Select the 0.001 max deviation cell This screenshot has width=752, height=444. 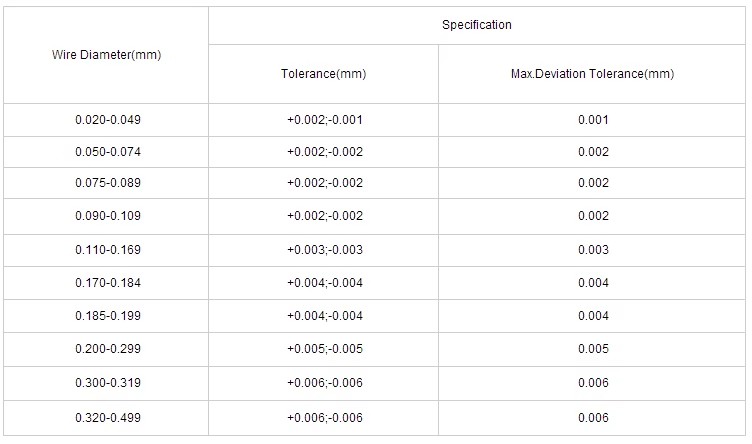pos(592,120)
